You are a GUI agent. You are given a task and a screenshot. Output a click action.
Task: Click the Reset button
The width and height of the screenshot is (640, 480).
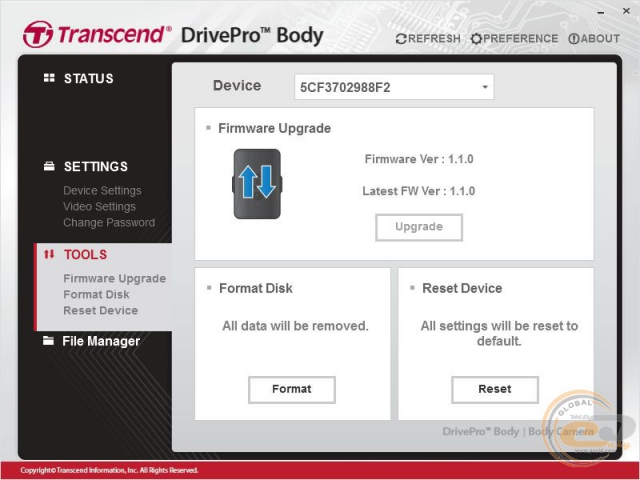(x=495, y=389)
